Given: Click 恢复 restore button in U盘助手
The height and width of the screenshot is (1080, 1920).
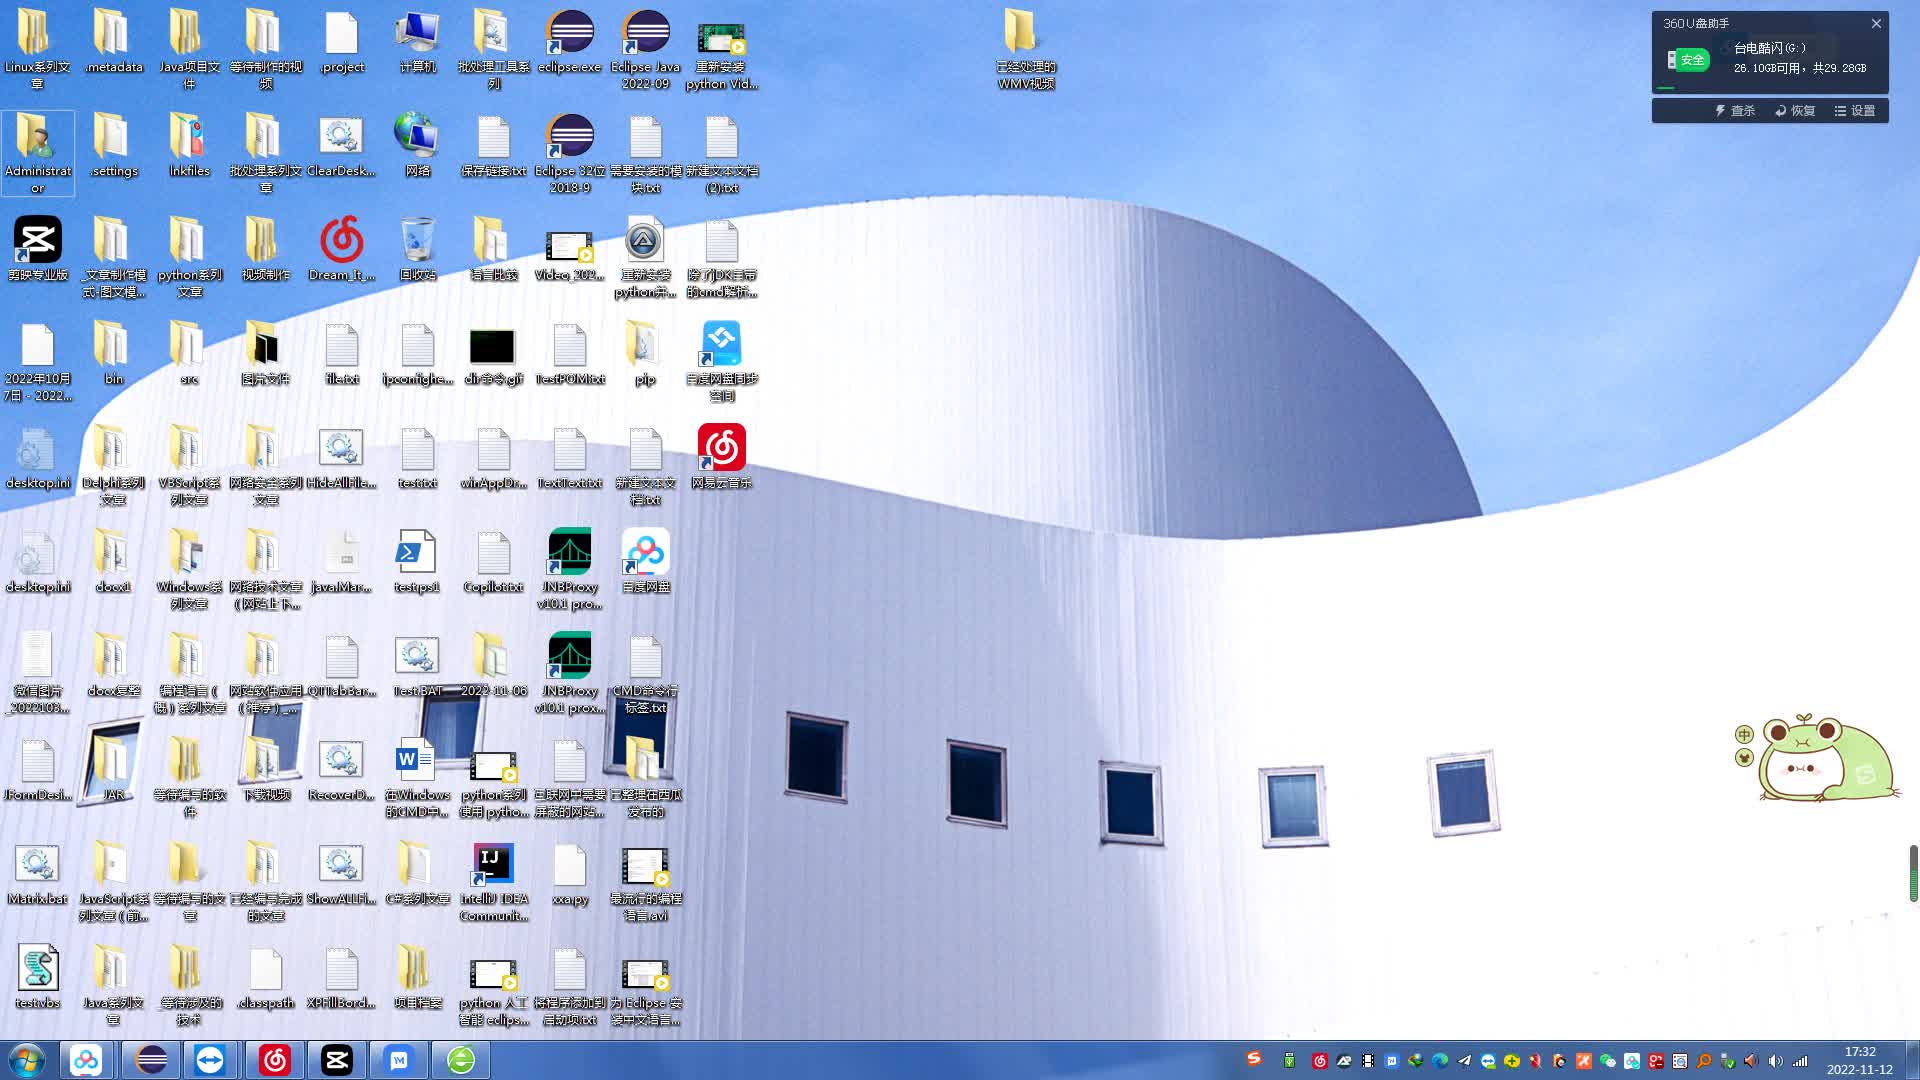Looking at the screenshot, I should click(x=1795, y=111).
